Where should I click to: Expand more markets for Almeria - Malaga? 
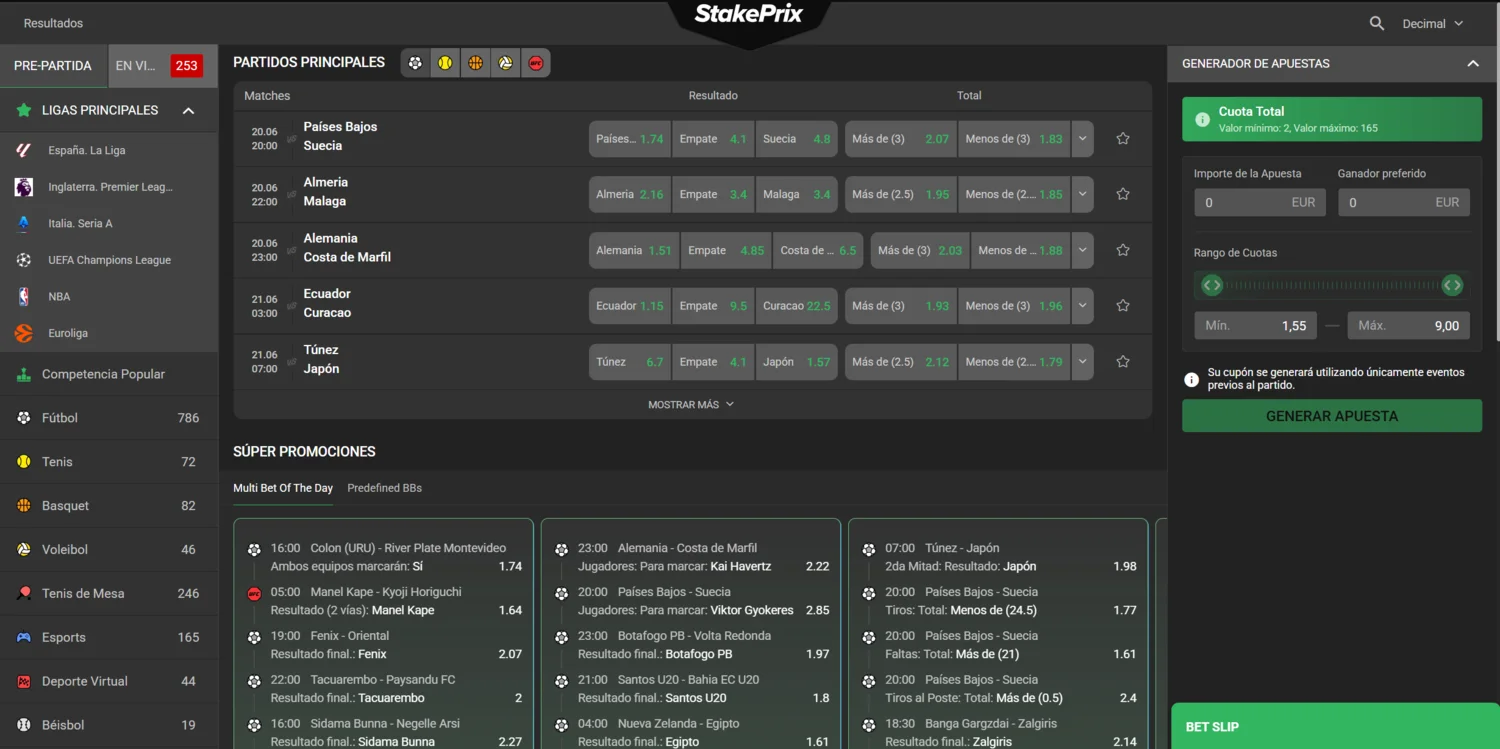click(1082, 194)
